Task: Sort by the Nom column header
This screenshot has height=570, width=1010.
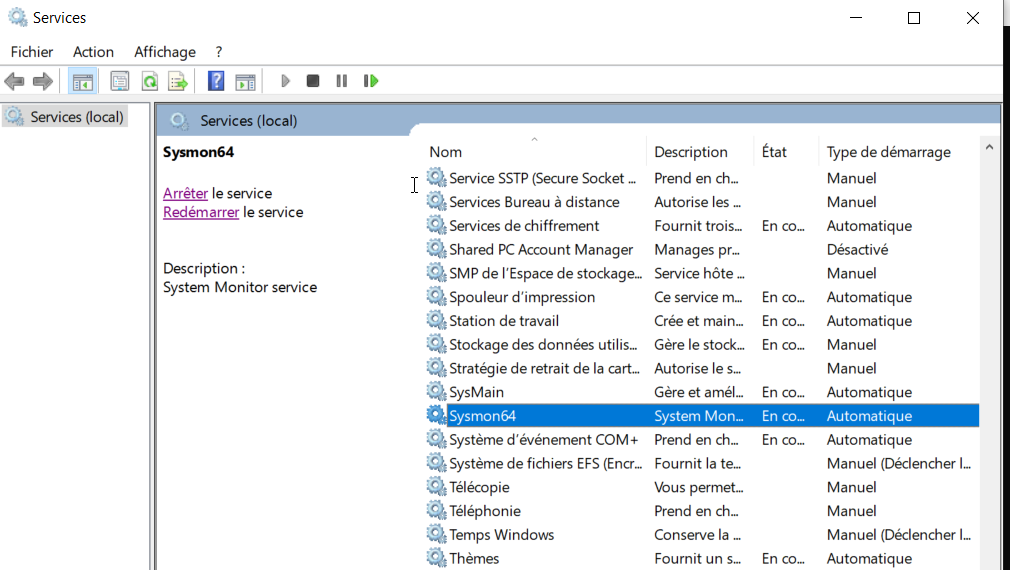Action: pos(446,152)
